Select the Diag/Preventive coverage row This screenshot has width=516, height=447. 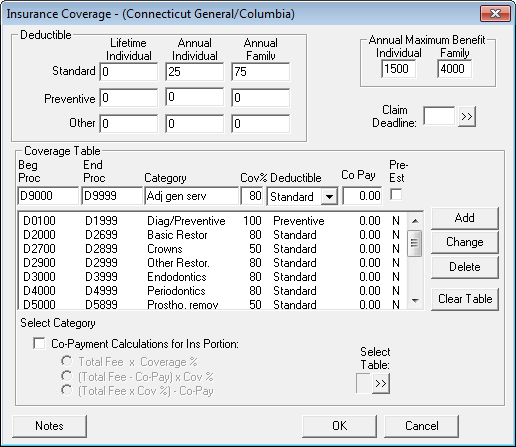coord(213,221)
